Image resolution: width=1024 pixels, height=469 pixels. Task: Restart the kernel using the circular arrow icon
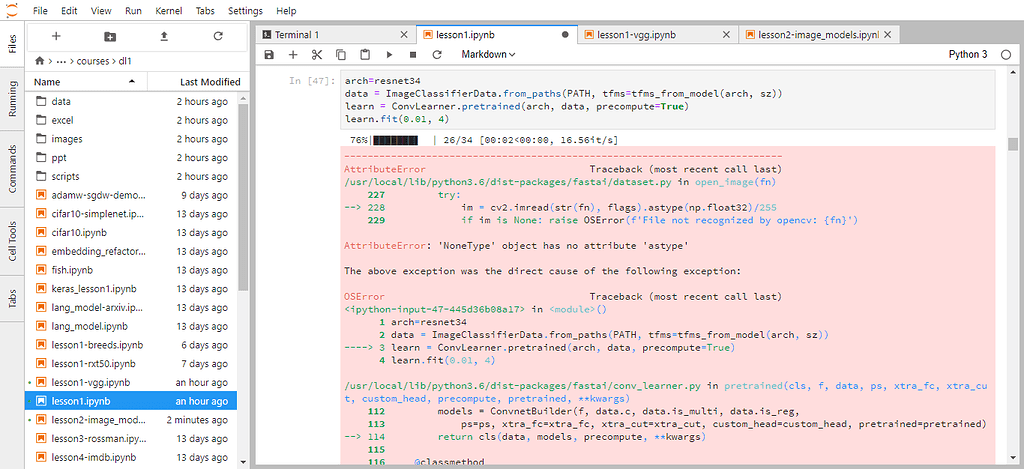point(437,54)
